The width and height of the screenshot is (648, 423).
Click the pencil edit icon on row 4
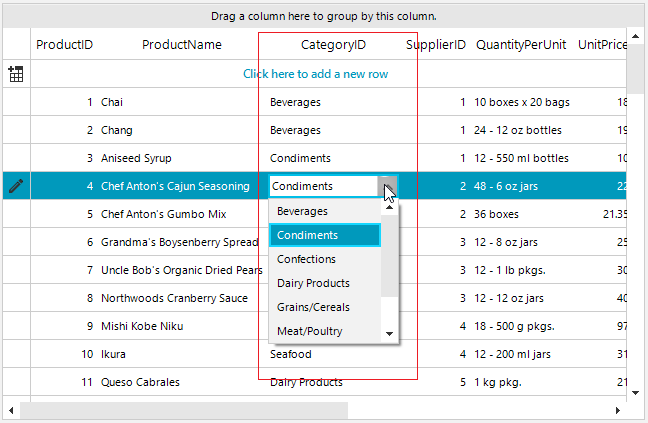click(x=15, y=185)
